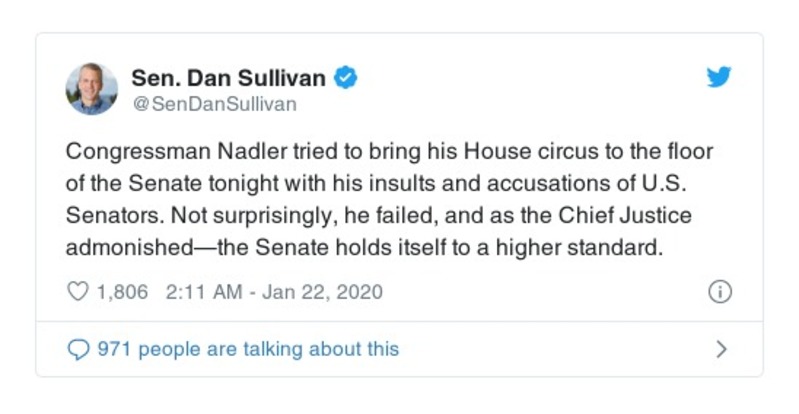Click the circled info icon
The width and height of the screenshot is (799, 414).
point(720,292)
